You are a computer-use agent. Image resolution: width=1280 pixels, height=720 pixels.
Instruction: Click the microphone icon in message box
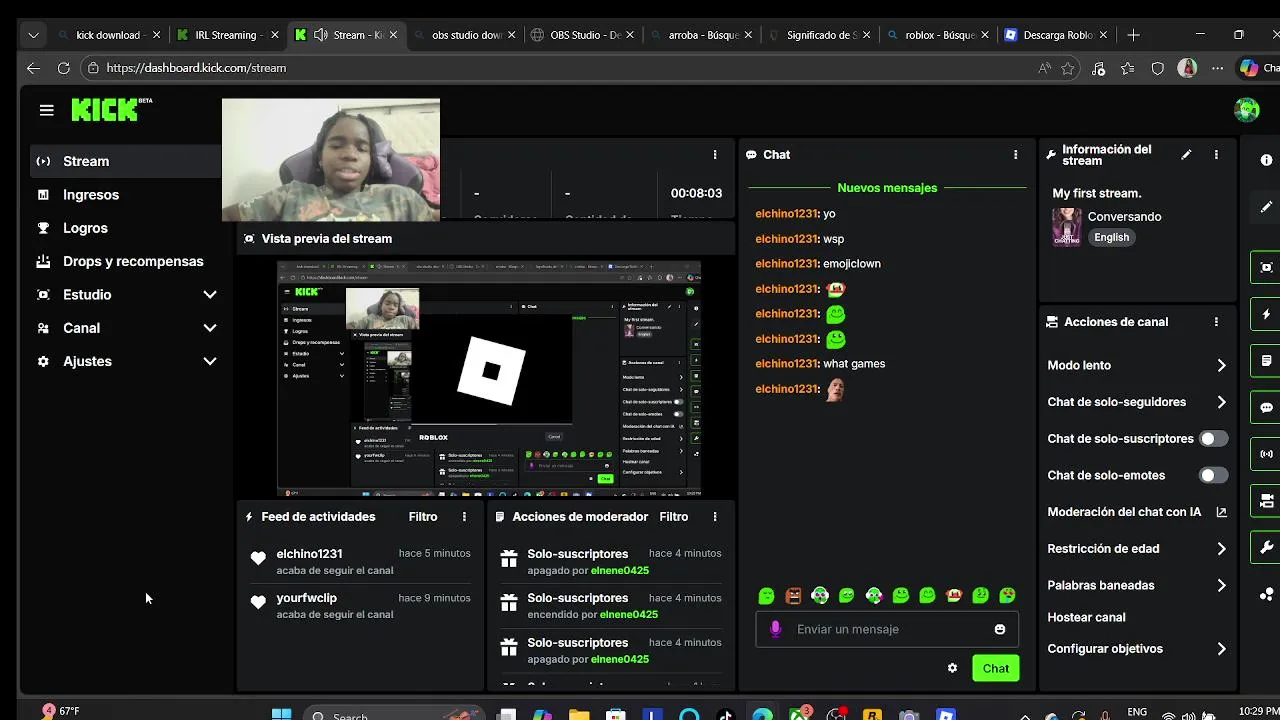pos(775,629)
